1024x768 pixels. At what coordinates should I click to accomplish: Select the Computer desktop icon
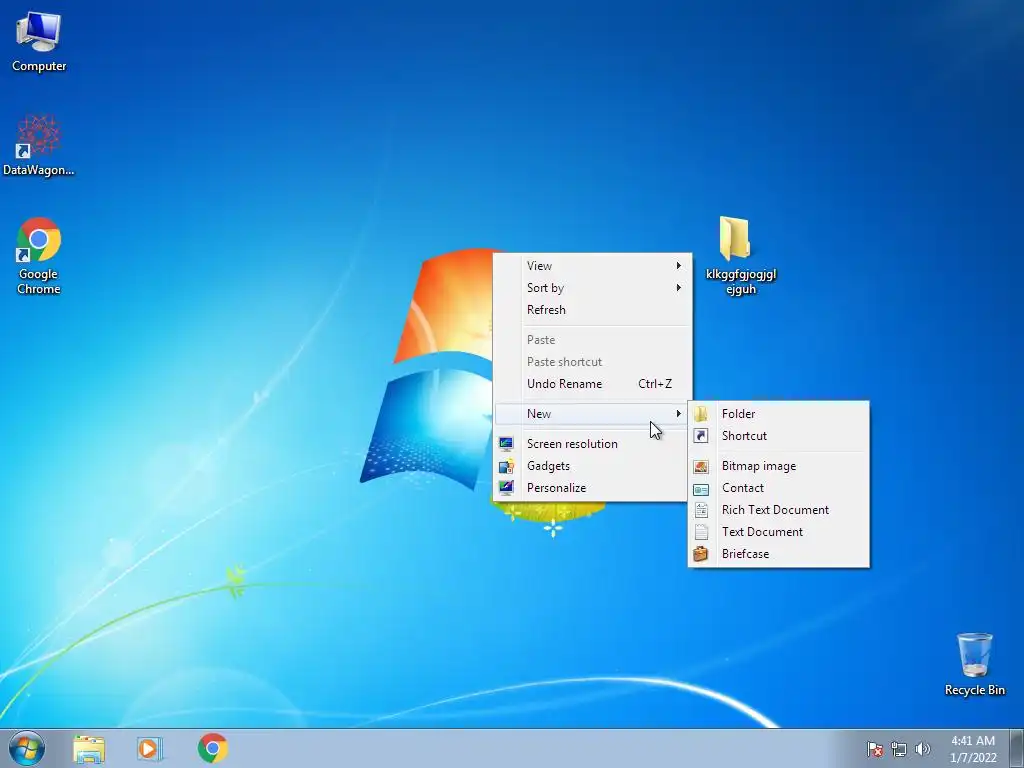[39, 40]
